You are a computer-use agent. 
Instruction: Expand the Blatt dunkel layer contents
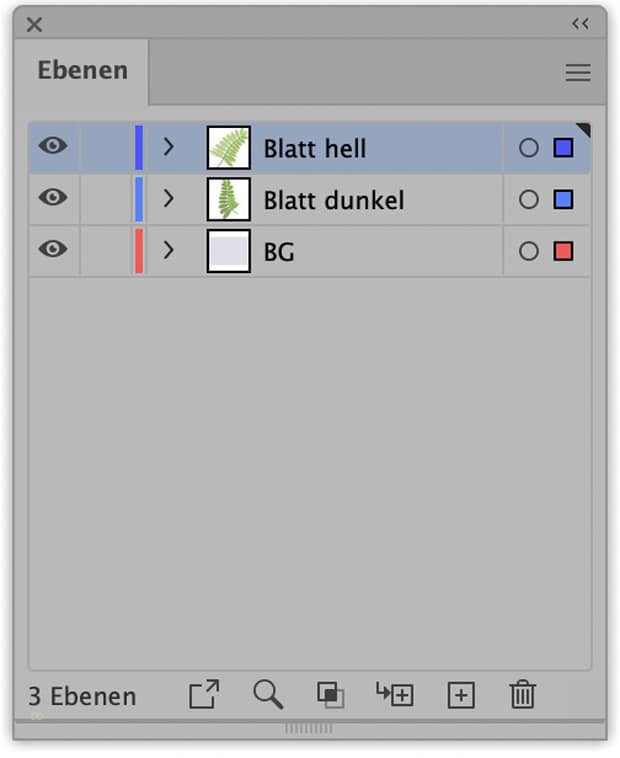[x=168, y=200]
